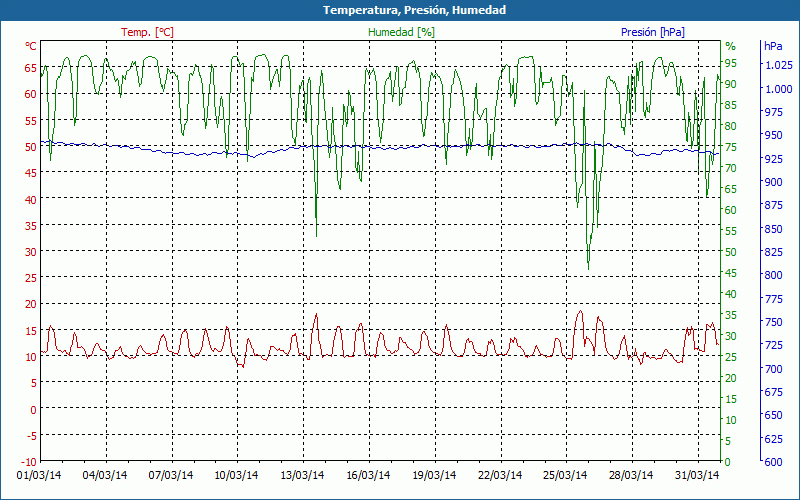Click the blue pressure axis value 750

pyautogui.click(x=773, y=322)
